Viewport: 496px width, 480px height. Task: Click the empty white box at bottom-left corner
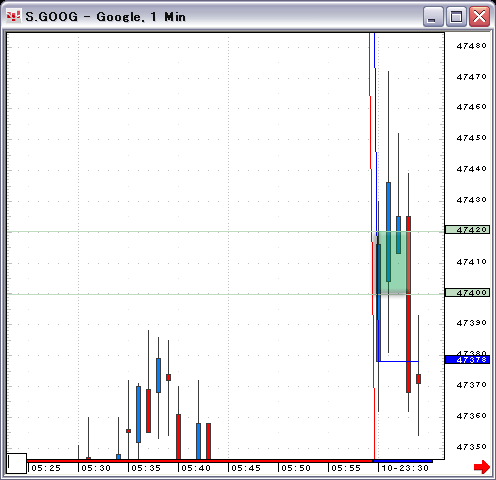[x=17, y=463]
